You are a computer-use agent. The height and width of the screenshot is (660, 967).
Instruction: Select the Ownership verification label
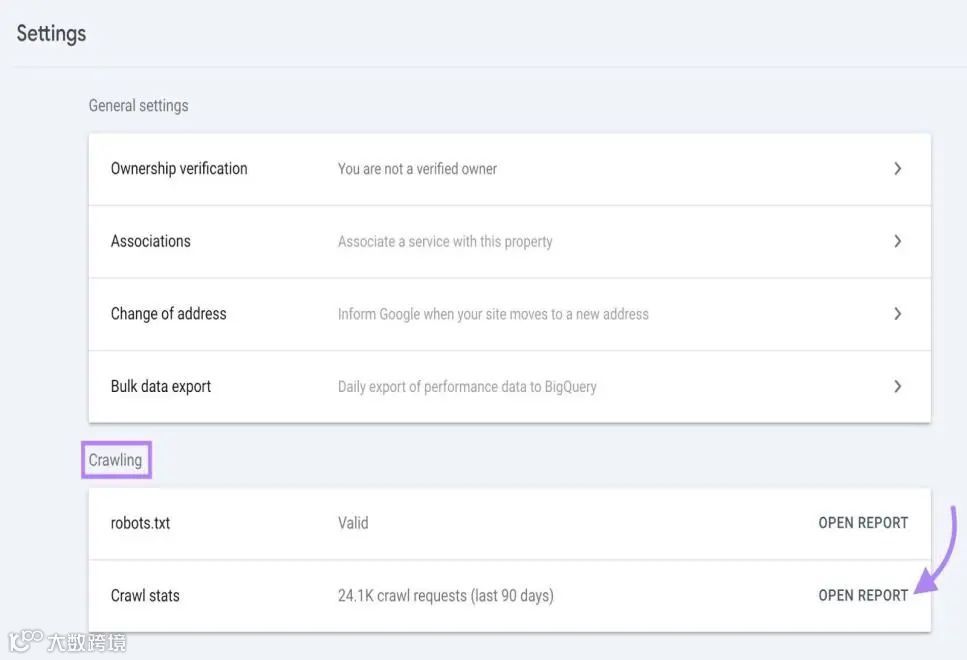click(x=179, y=169)
